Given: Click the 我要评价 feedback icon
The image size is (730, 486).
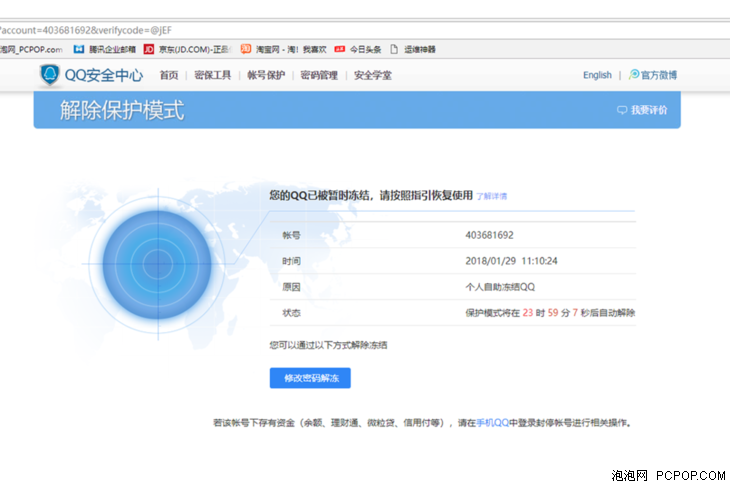Looking at the screenshot, I should 622,110.
